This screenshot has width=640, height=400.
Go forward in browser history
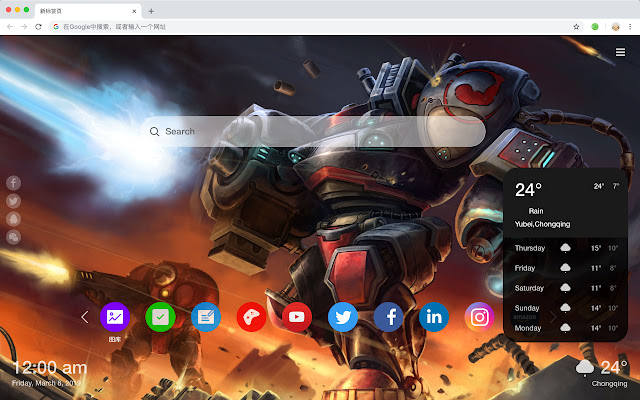(x=24, y=27)
